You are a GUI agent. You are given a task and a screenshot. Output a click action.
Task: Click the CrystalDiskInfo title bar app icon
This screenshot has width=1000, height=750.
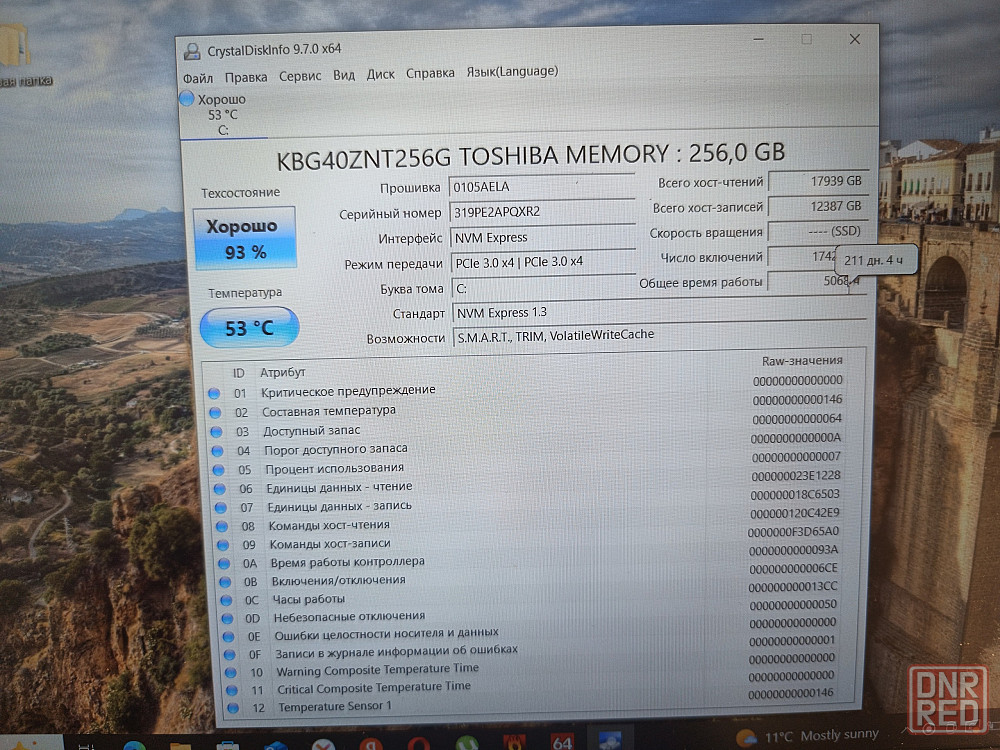tap(191, 51)
